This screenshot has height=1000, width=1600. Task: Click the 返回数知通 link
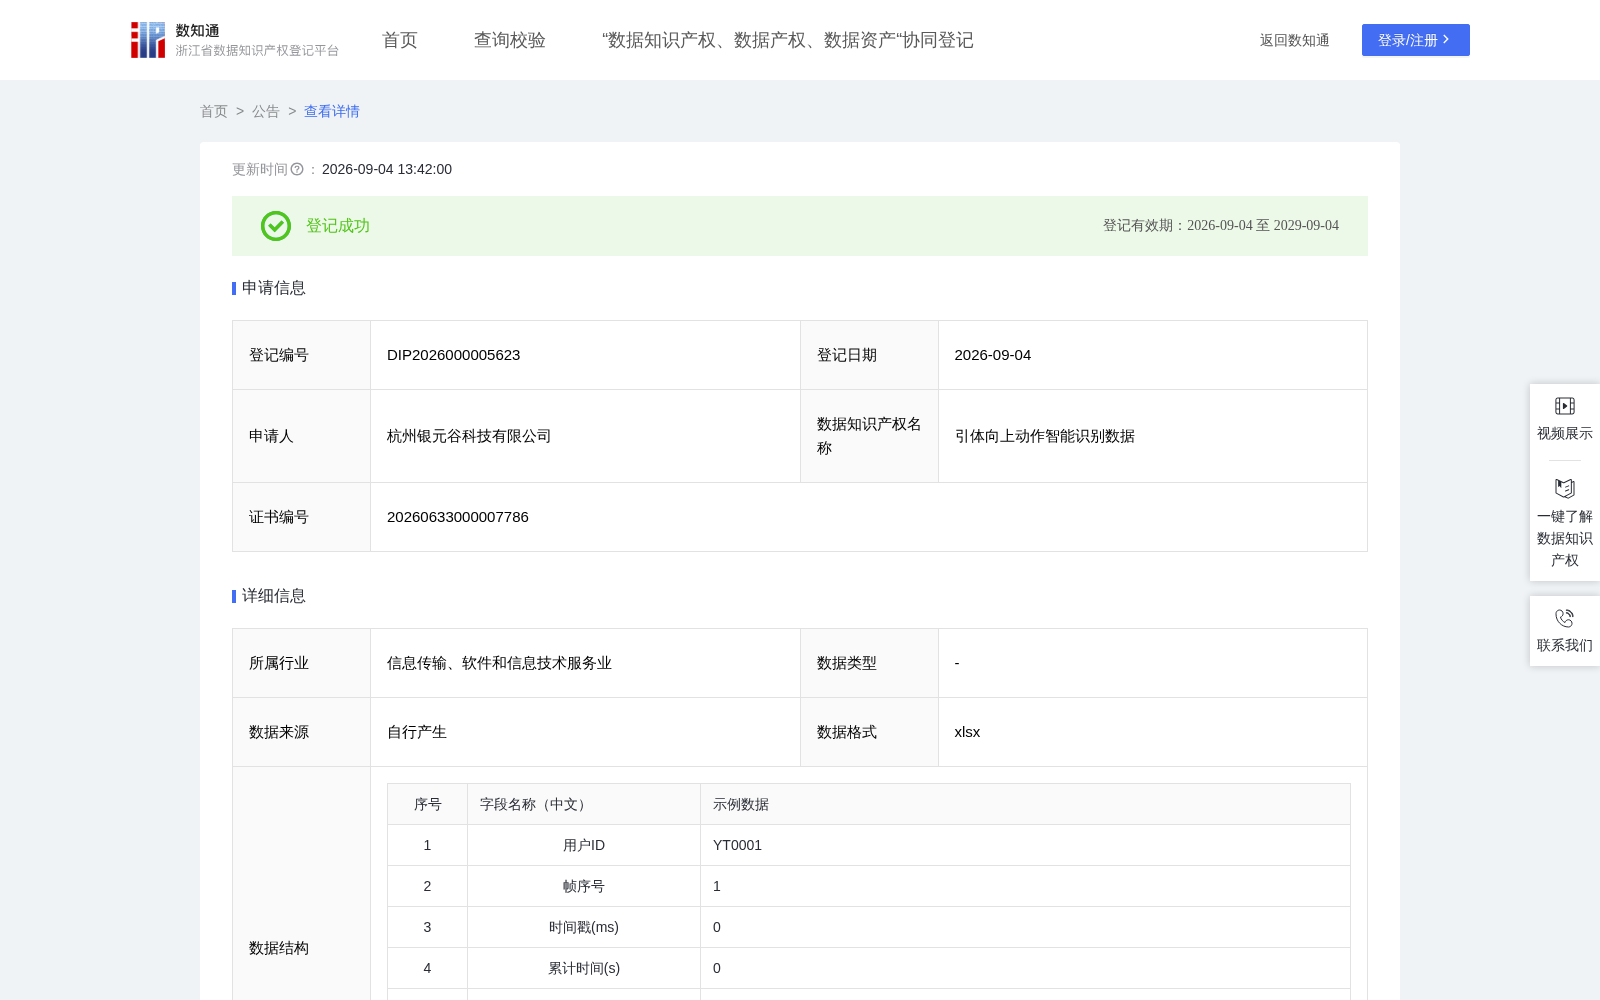(1294, 40)
